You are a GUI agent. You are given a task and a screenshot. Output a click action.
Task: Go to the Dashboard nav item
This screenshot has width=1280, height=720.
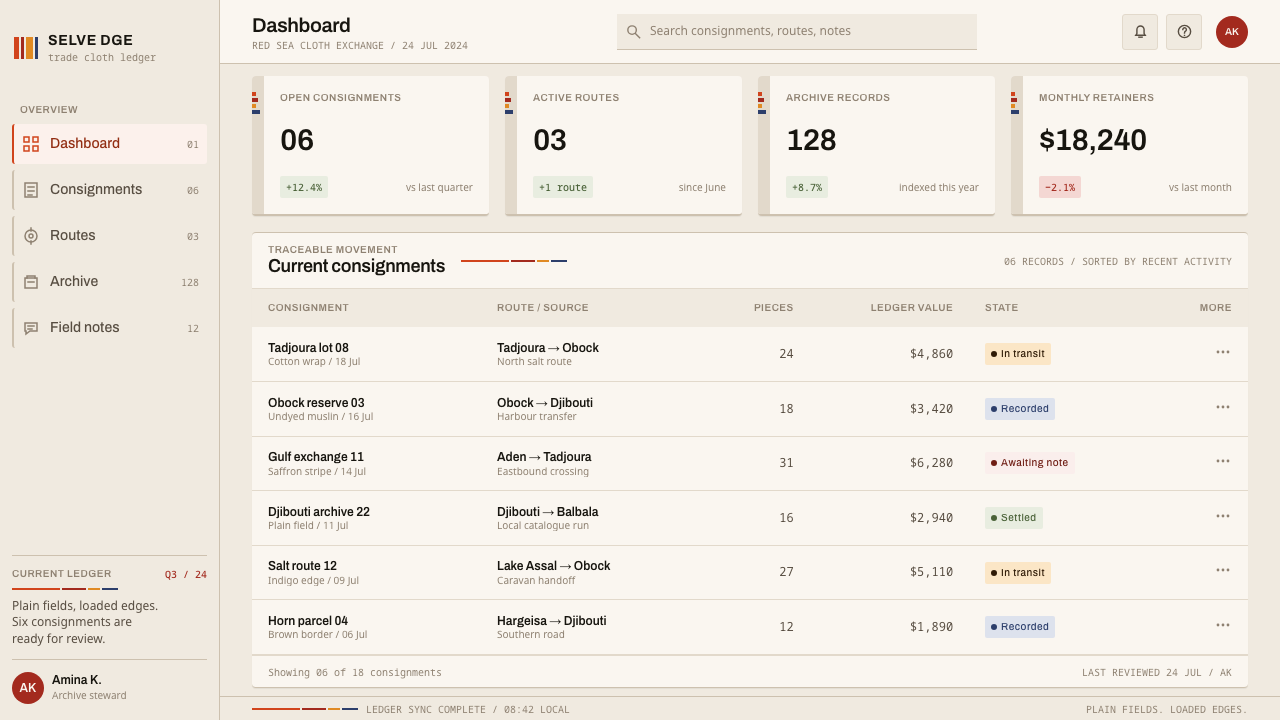110,144
